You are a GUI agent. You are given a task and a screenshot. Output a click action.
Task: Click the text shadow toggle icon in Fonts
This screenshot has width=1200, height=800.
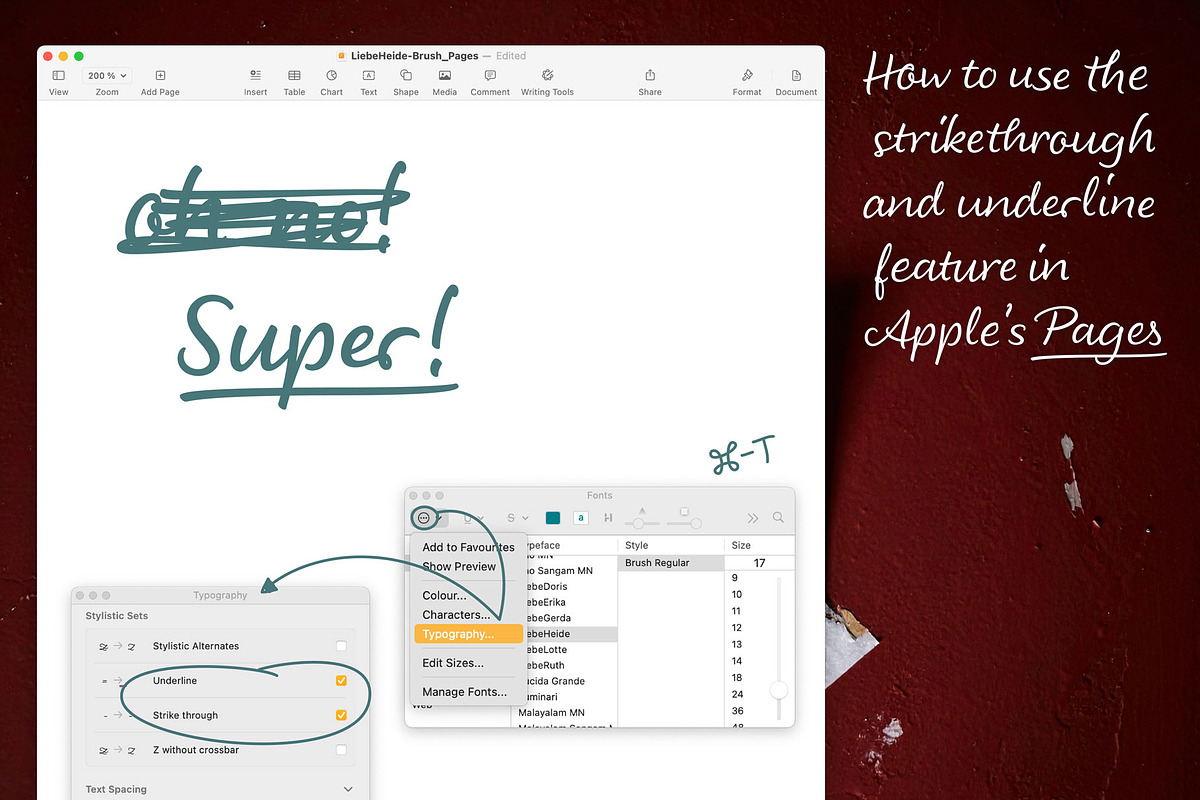coord(608,518)
